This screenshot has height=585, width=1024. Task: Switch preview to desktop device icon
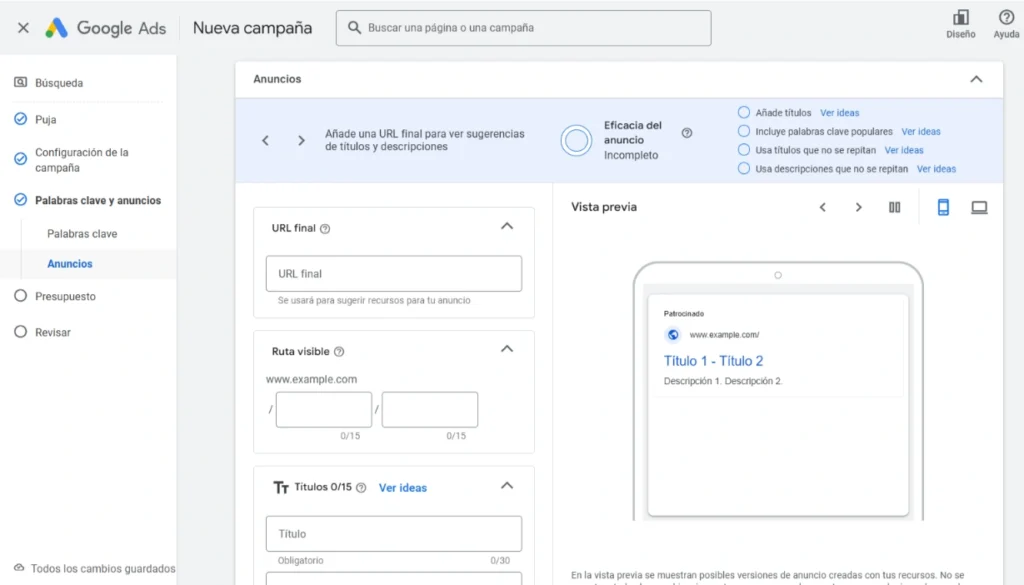[x=979, y=207]
